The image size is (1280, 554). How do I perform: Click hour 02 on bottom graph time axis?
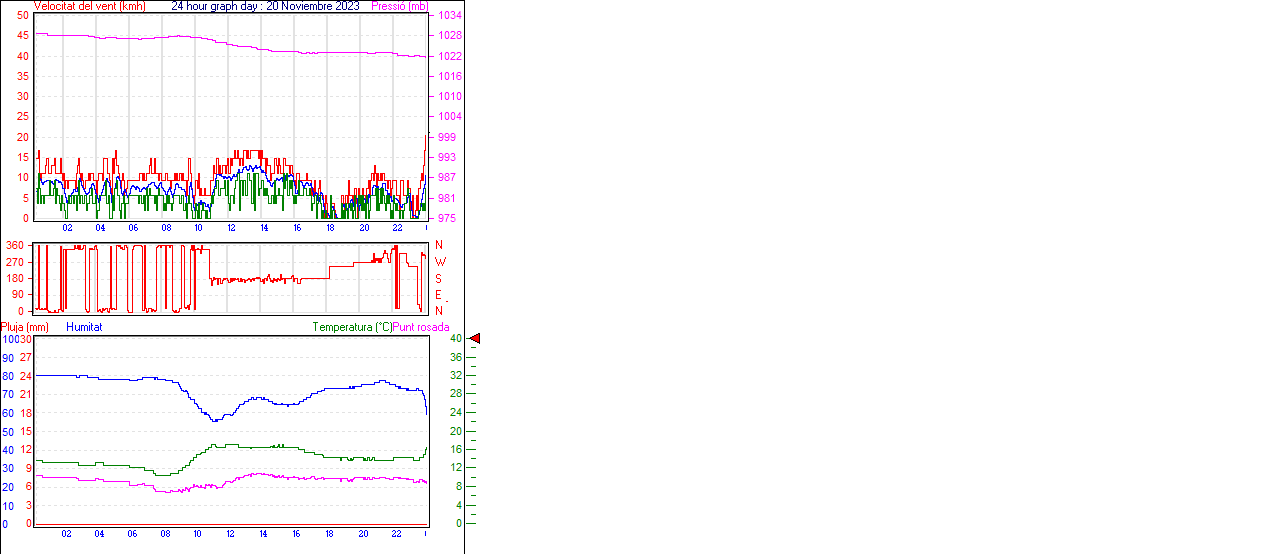(66, 534)
